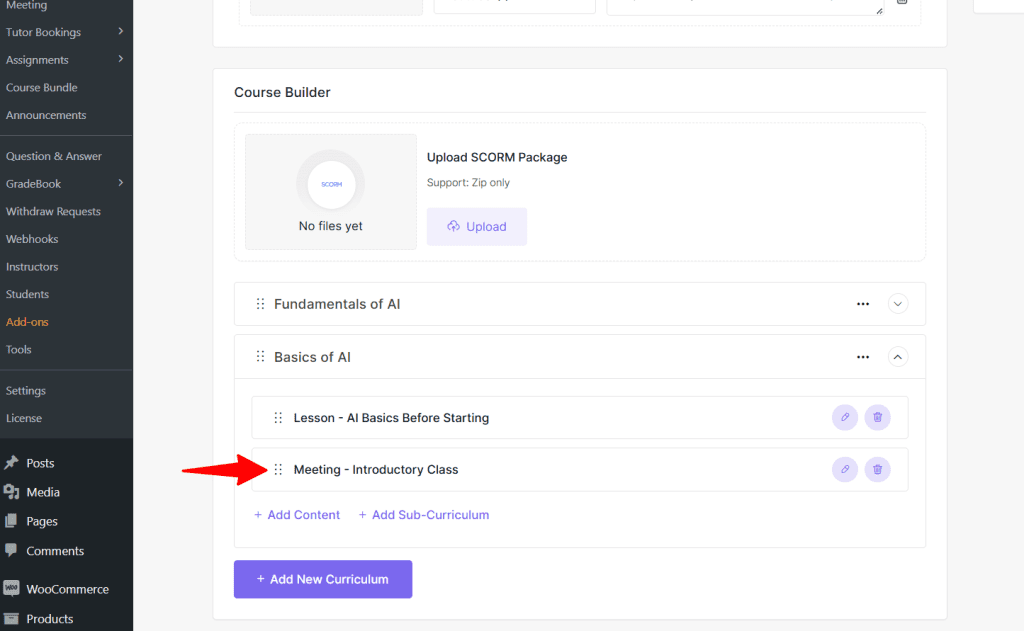The width and height of the screenshot is (1024, 631).
Task: Expand the GradeBook sidebar submenu
Action: [x=120, y=183]
